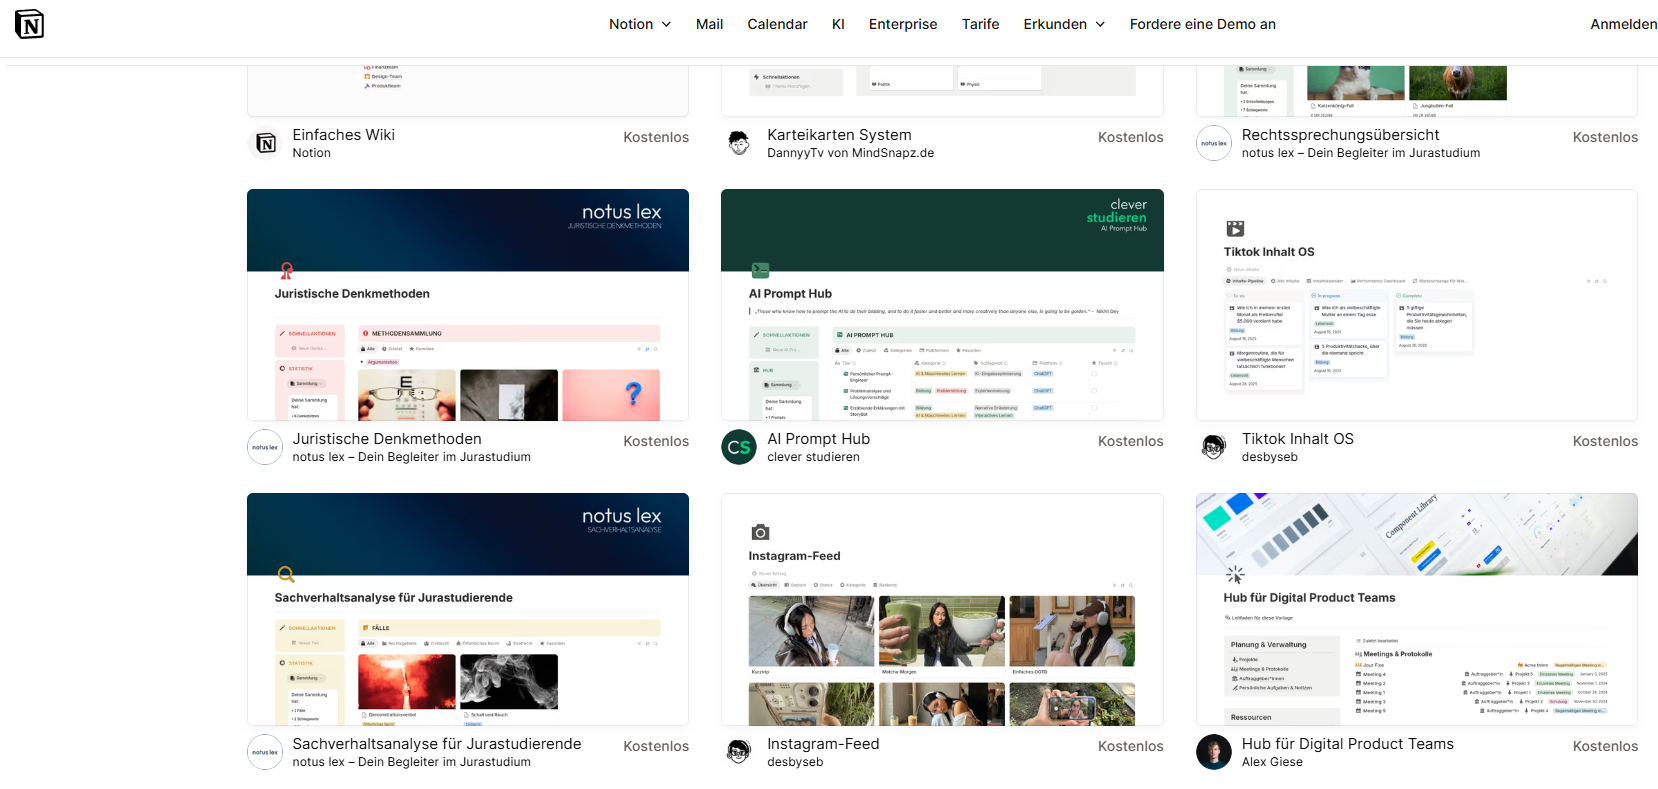Open Tiktok Inhalt OS preview thumbnail

tap(1417, 305)
